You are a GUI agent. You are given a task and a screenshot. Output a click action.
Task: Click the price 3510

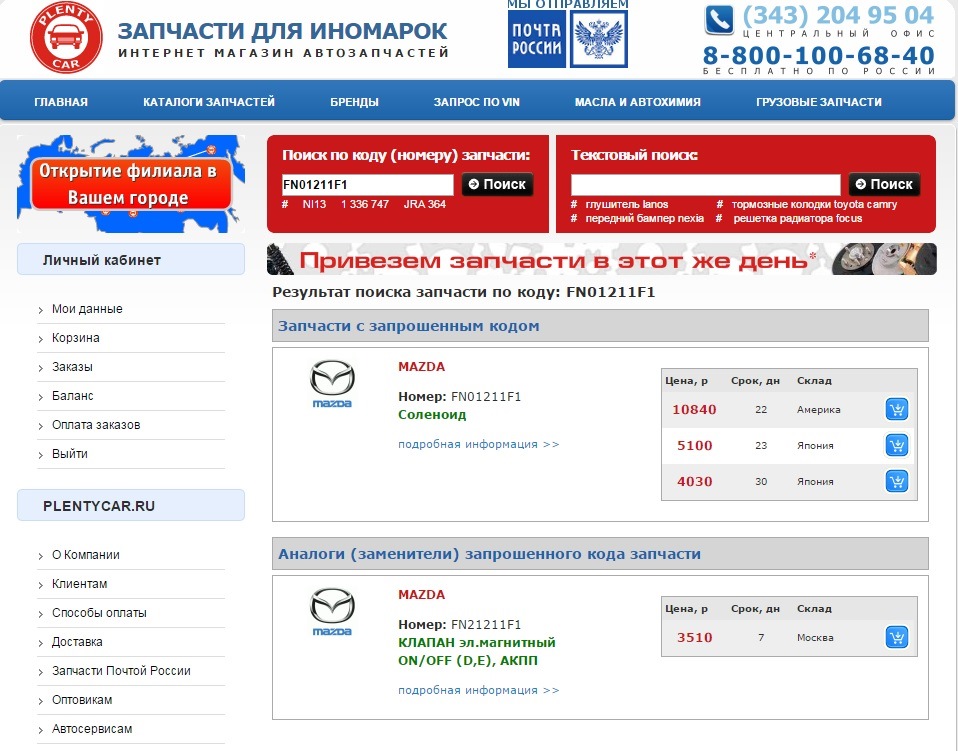pyautogui.click(x=695, y=637)
